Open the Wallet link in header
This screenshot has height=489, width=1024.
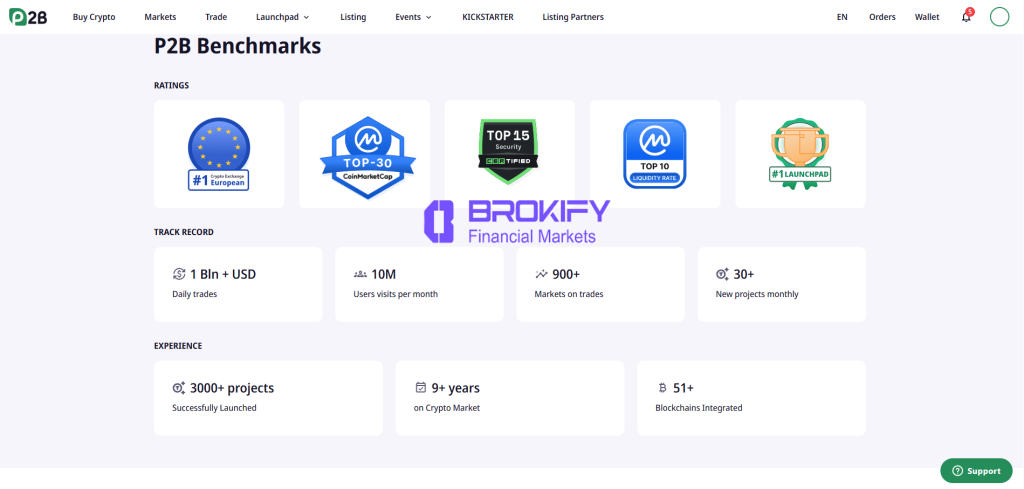point(927,17)
